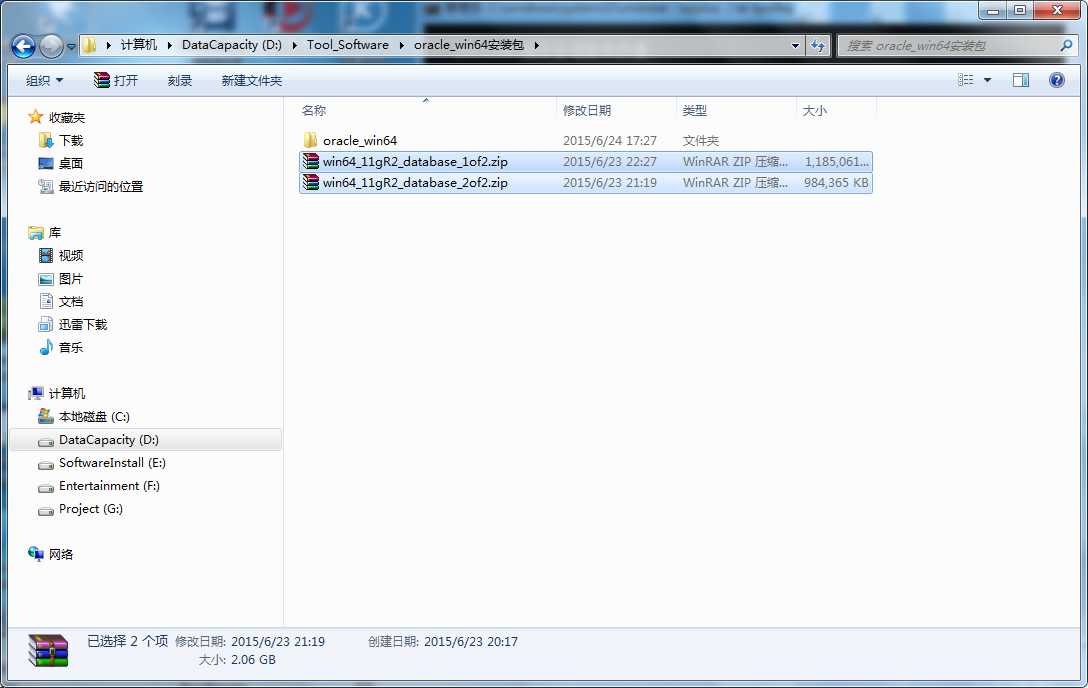Screen dimensions: 1088x688
Task: Click the win64_11gR2_database_2of2.zip archive icon
Action: point(311,182)
